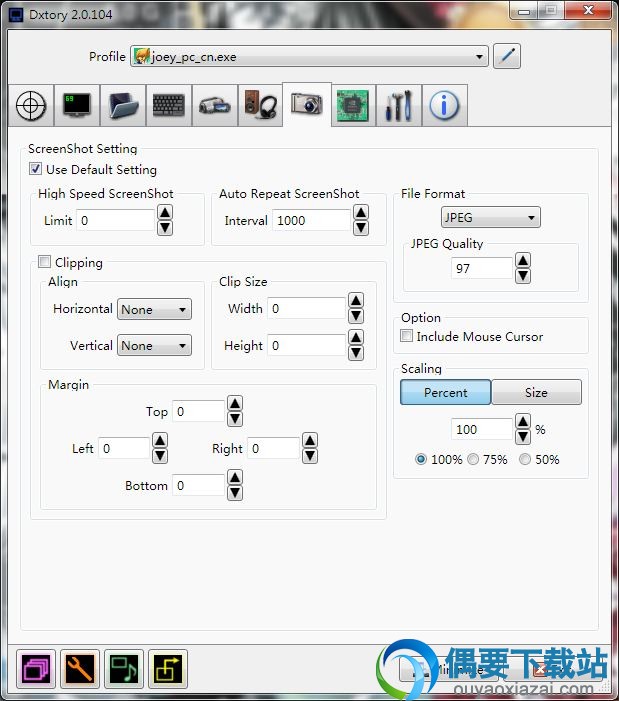Viewport: 619px width, 701px height.
Task: Decrease Clip Size Width value
Action: click(x=356, y=316)
